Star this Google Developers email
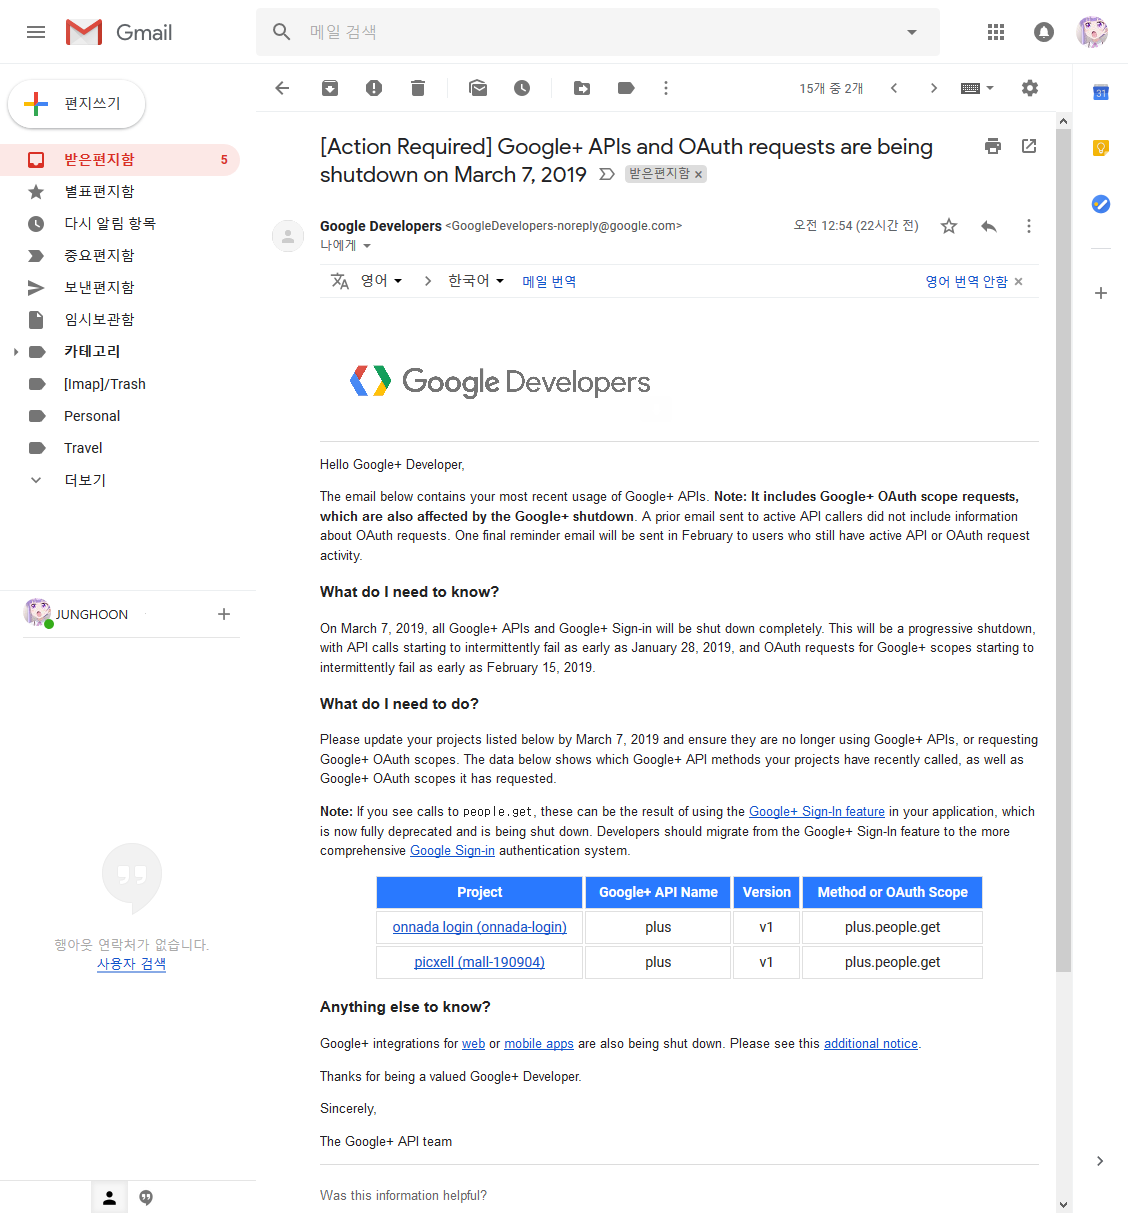The image size is (1128, 1213). [949, 226]
